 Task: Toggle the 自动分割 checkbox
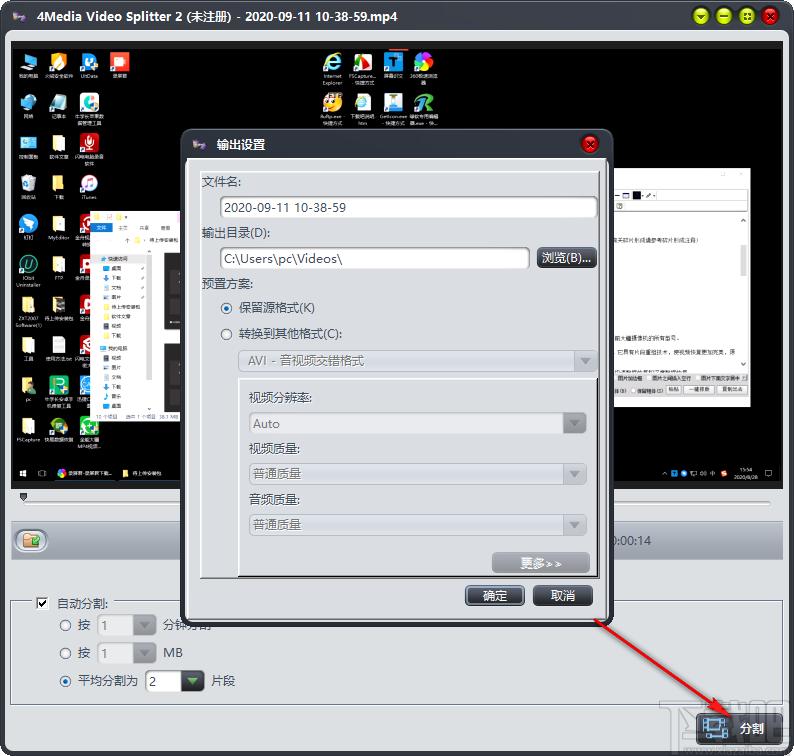(x=43, y=603)
